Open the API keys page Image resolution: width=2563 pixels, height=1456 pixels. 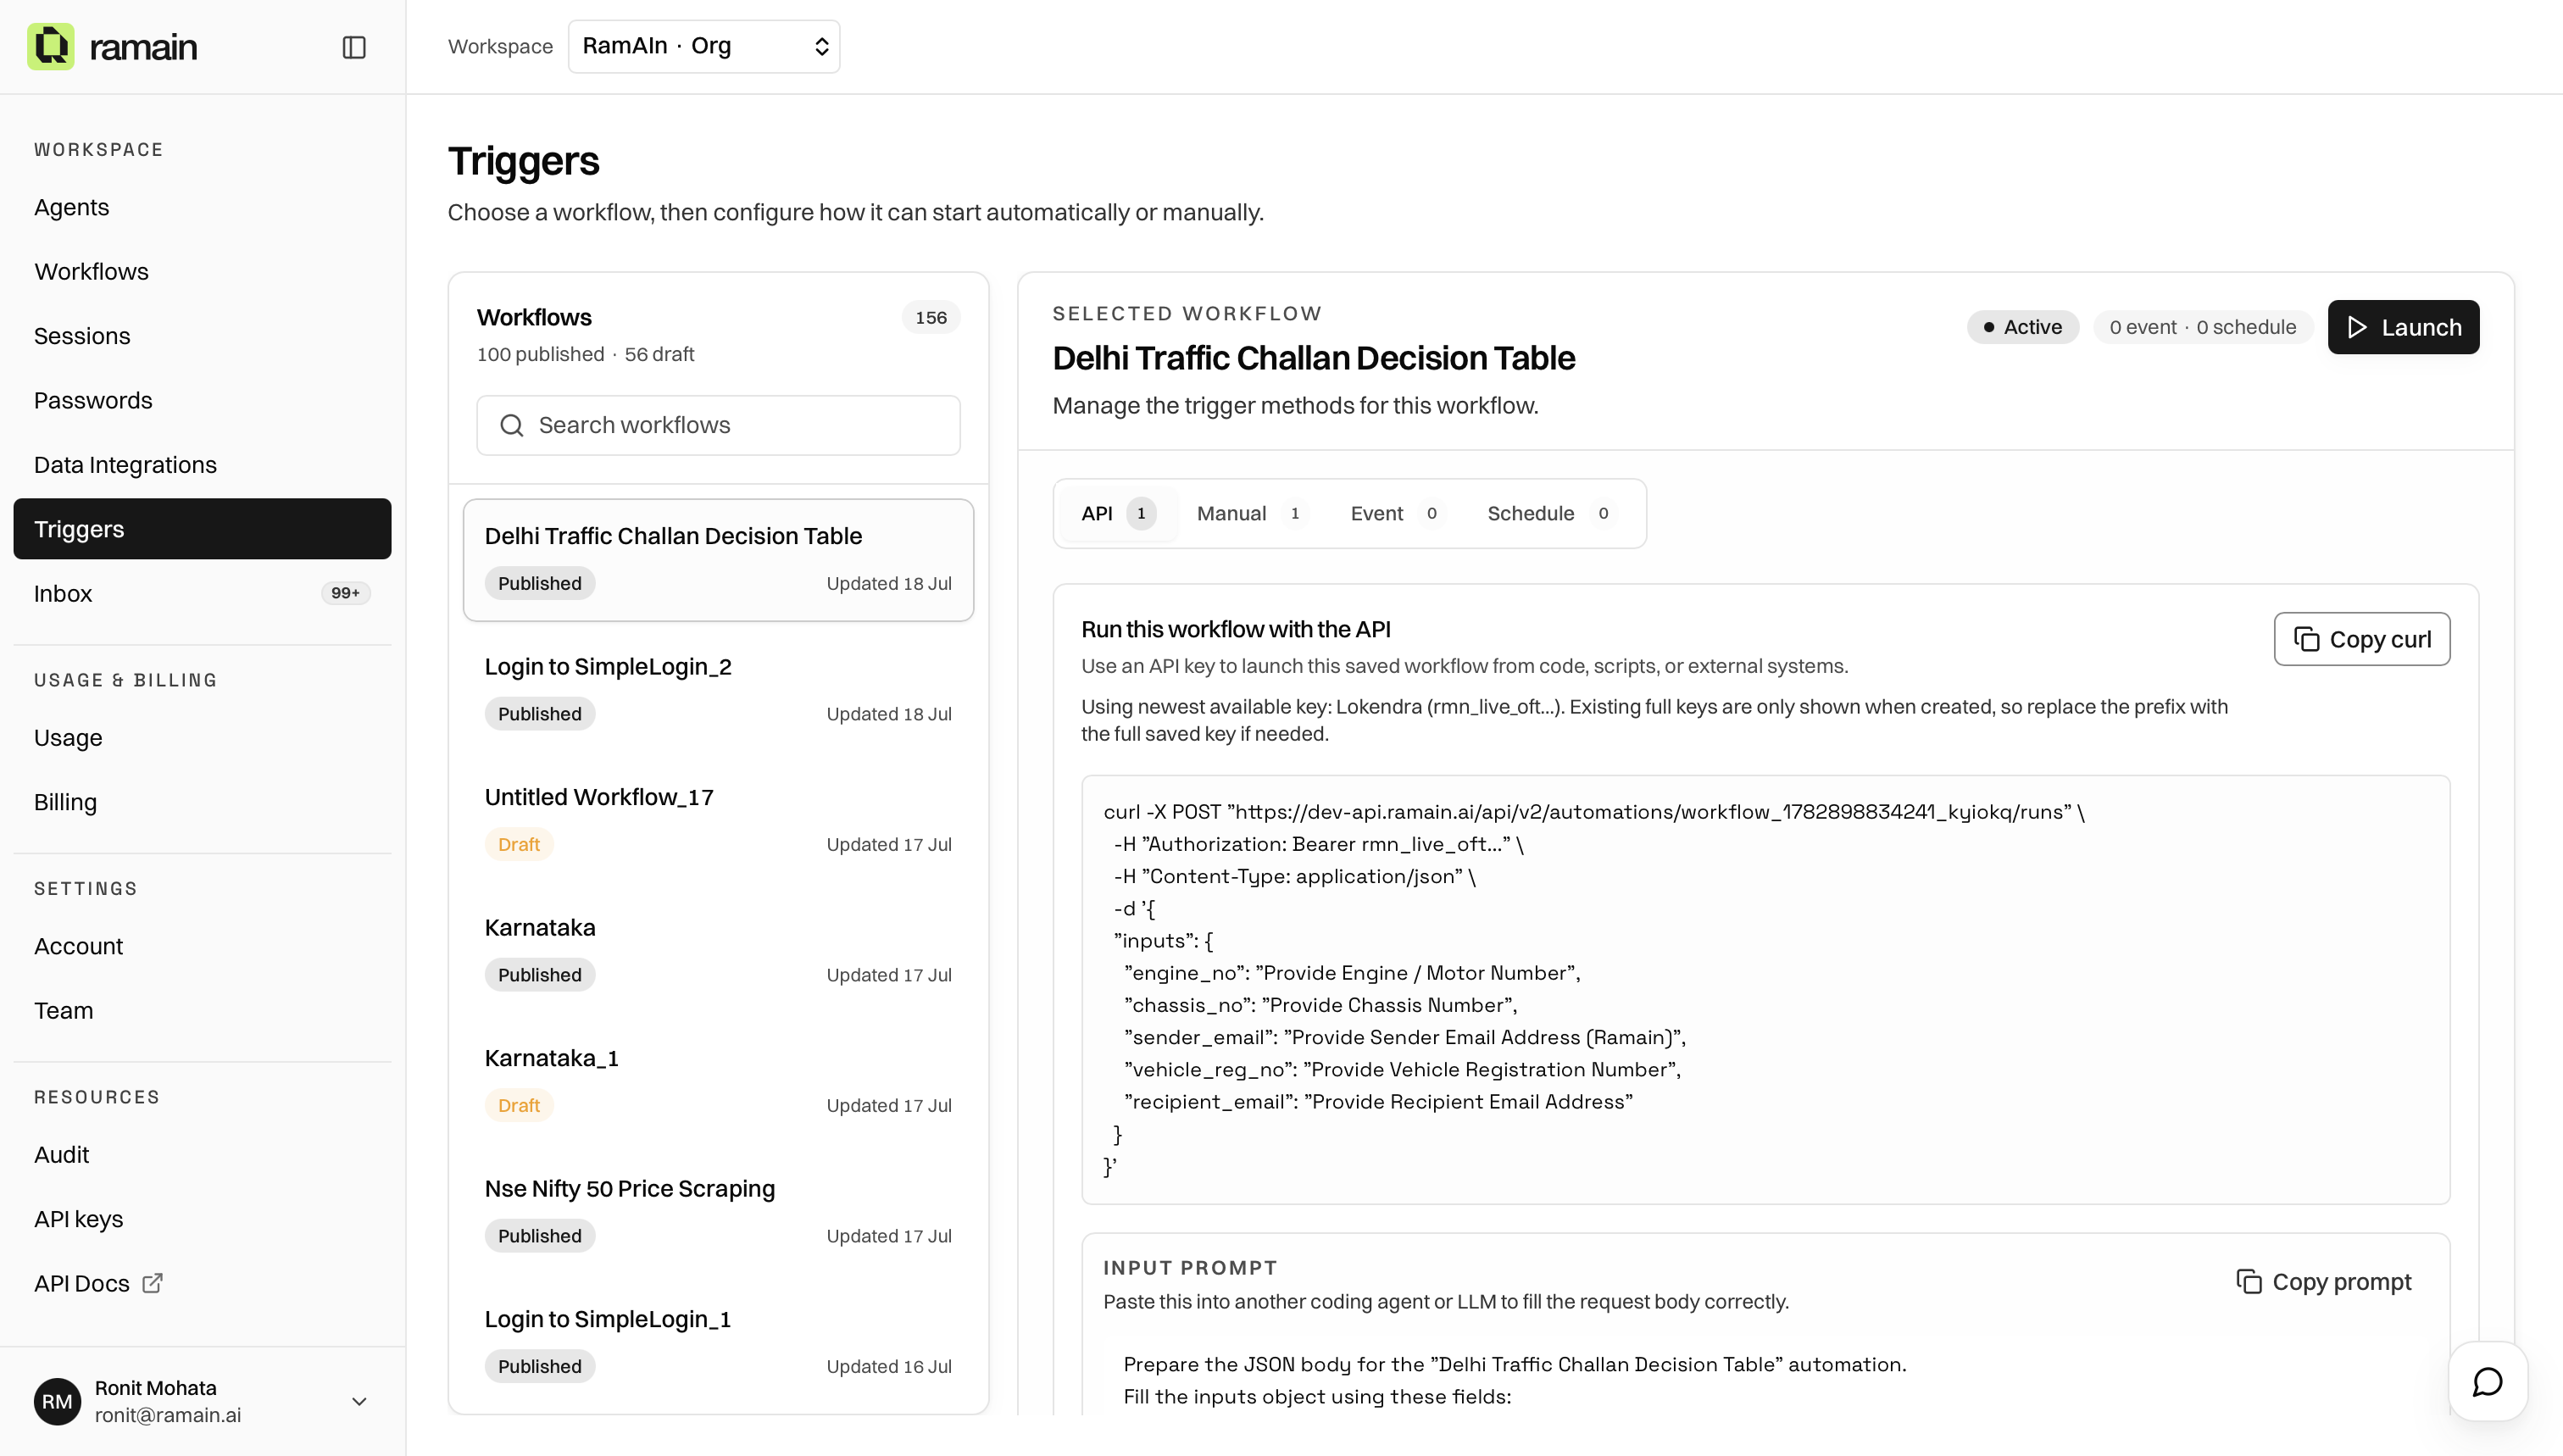pyautogui.click(x=202, y=1219)
